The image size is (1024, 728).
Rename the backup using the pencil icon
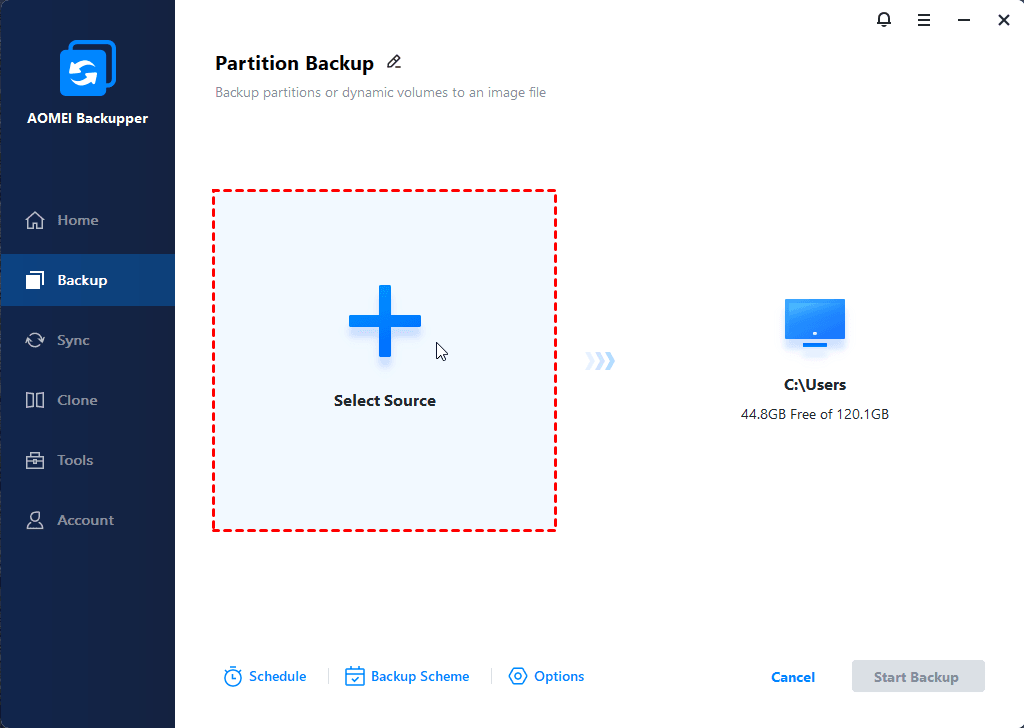point(394,62)
